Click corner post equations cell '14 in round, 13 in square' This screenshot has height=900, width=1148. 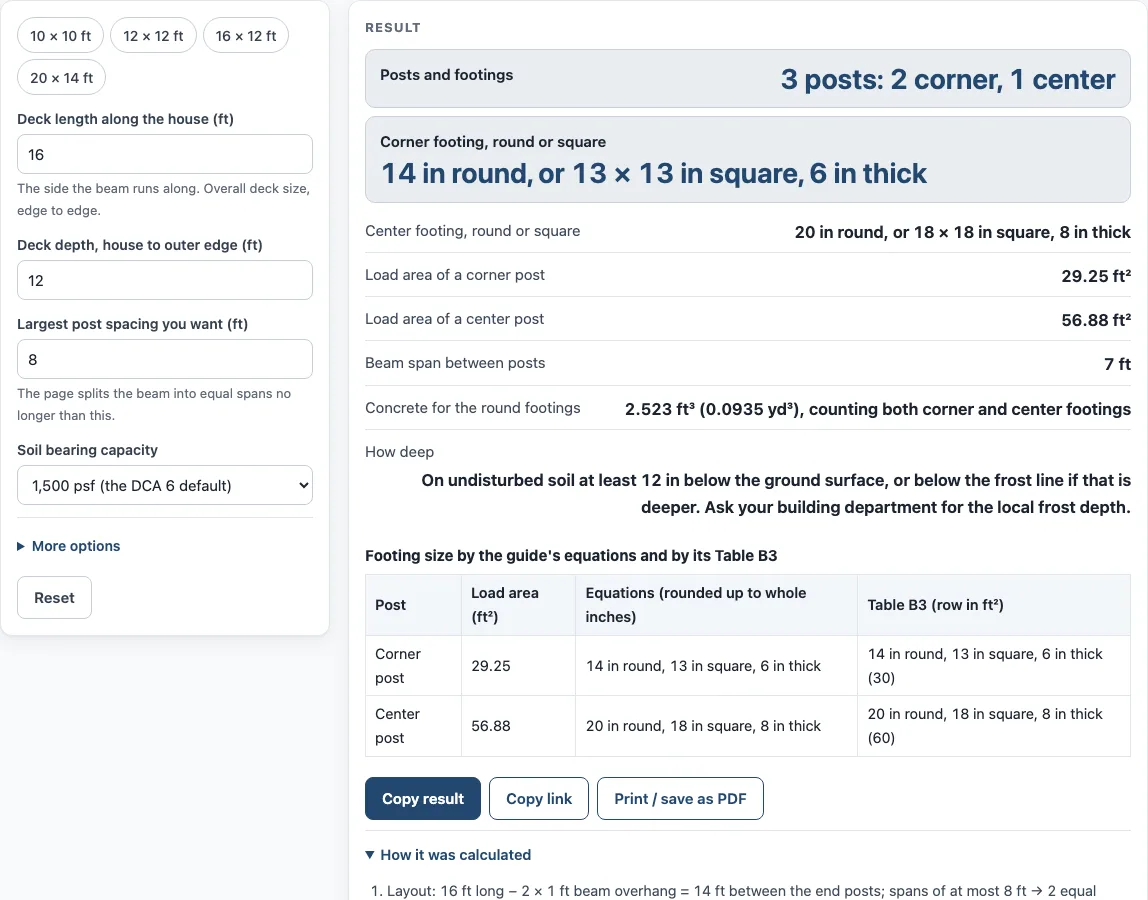(716, 666)
